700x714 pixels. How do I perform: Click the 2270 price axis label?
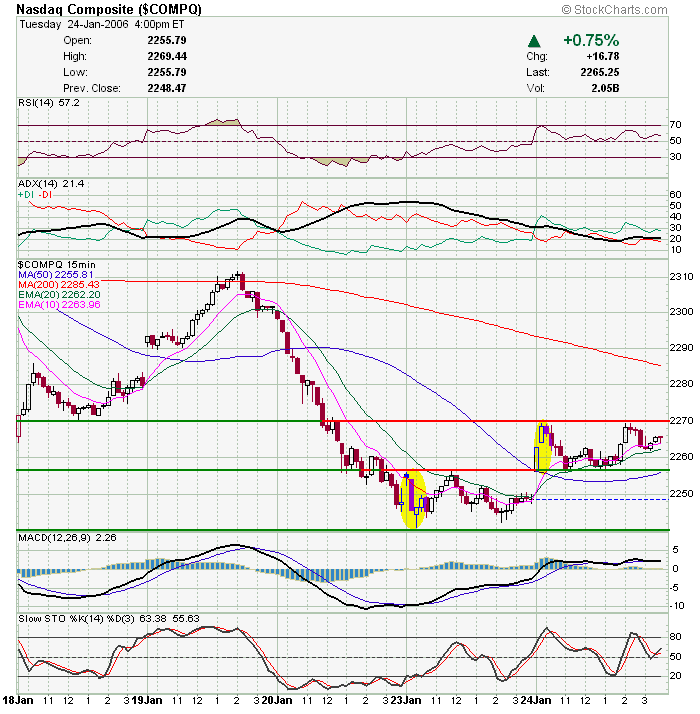pos(681,420)
